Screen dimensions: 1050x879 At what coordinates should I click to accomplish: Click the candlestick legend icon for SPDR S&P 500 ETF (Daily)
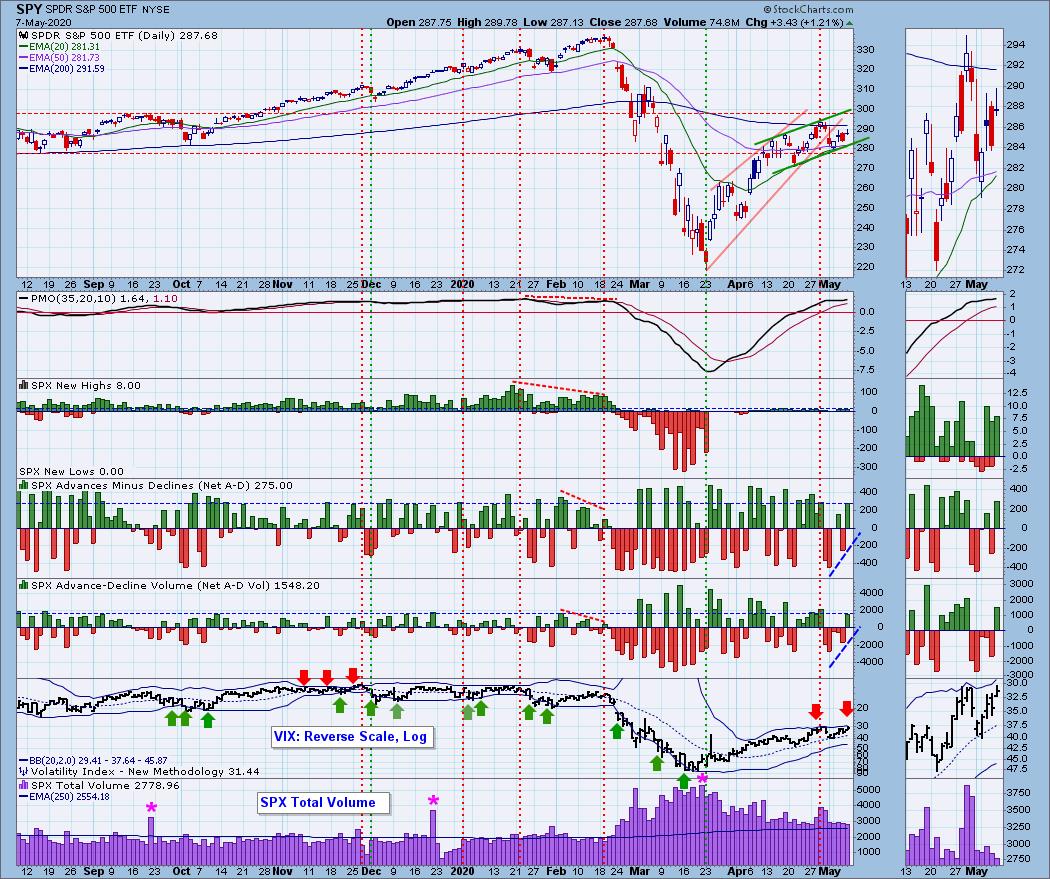point(23,36)
